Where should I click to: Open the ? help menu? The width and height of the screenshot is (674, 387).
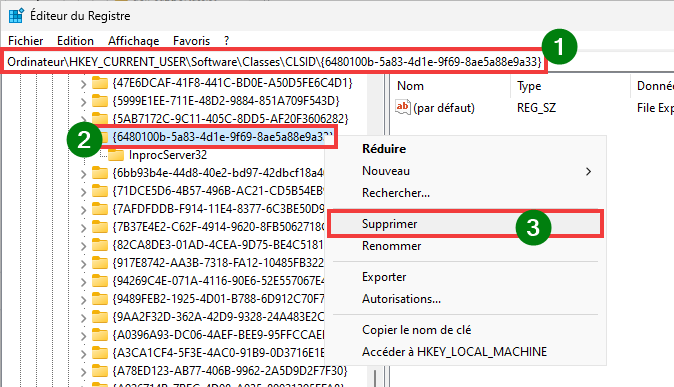pos(227,41)
